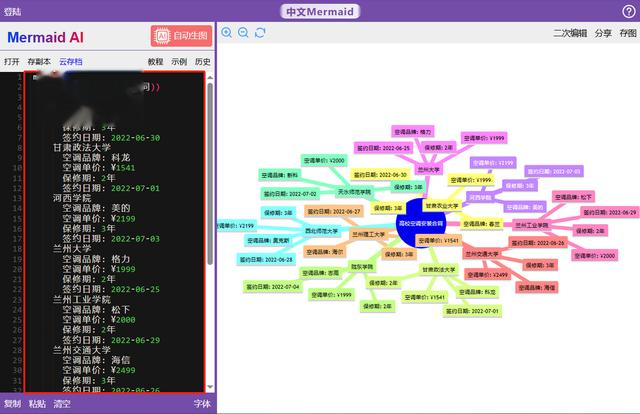The image size is (640, 414).
Task: Click code line 13 河西学院 in editor
Action: point(72,198)
